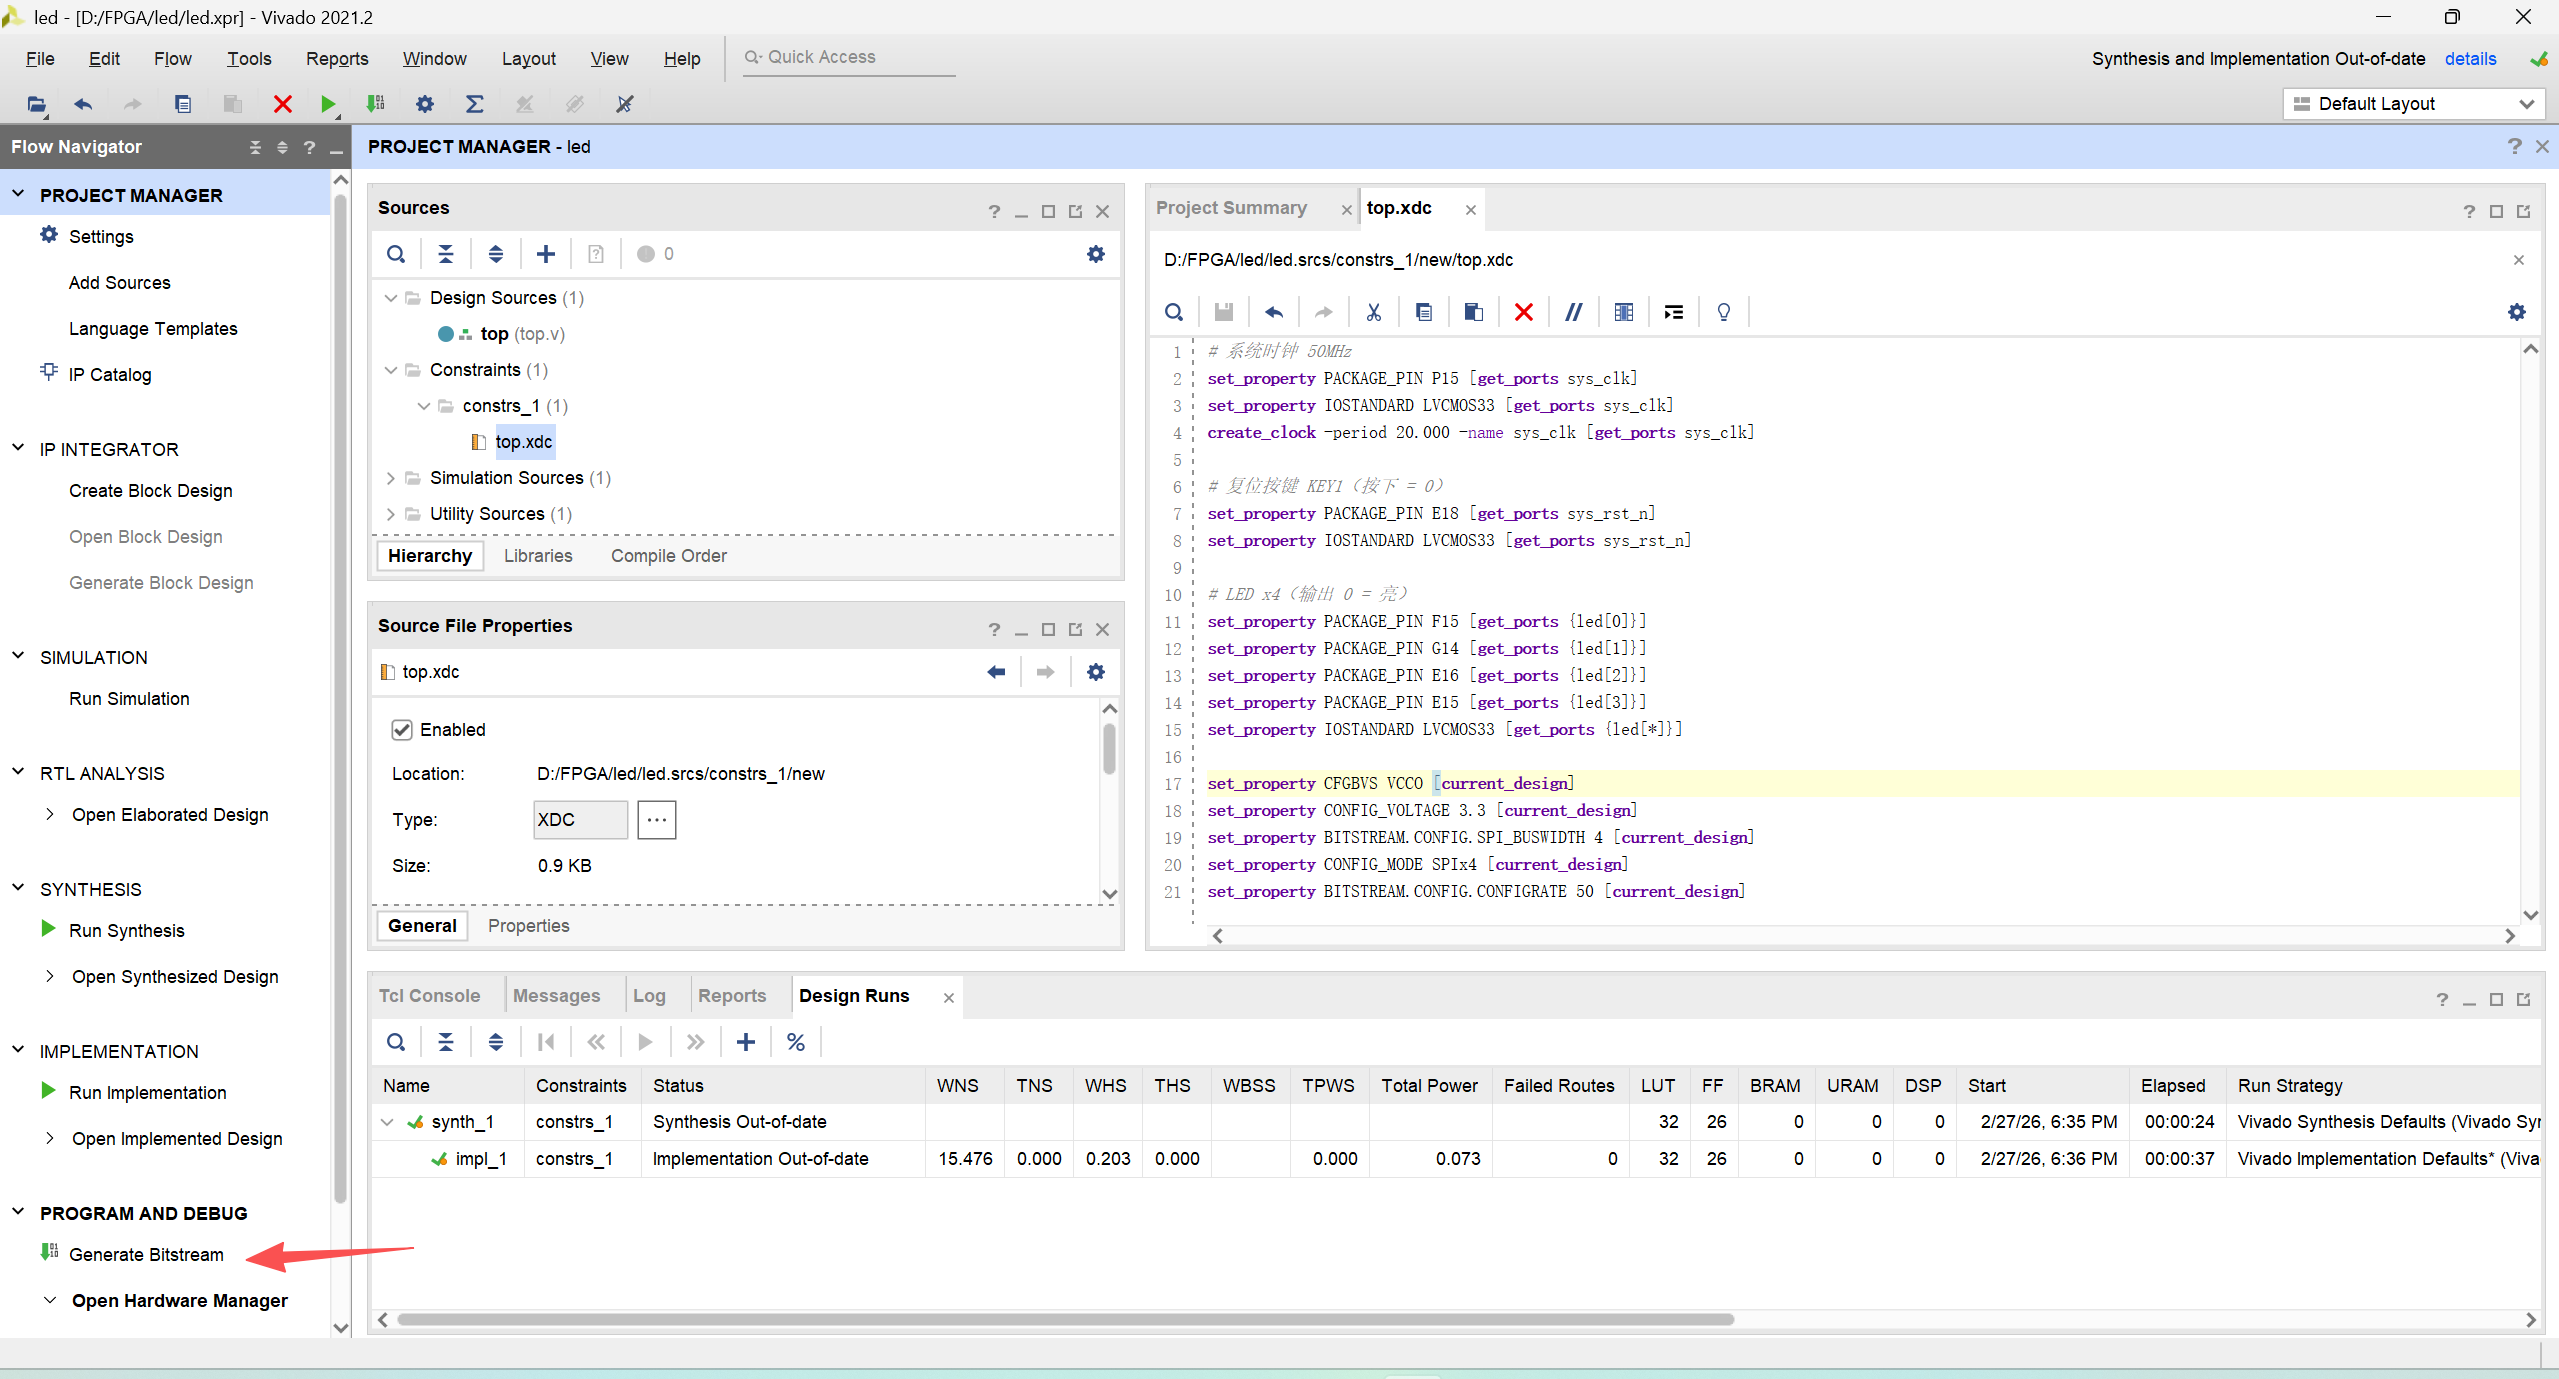Click Generate Bitstream in Flow Navigator
Viewport: 2559px width, 1379px height.
[146, 1255]
